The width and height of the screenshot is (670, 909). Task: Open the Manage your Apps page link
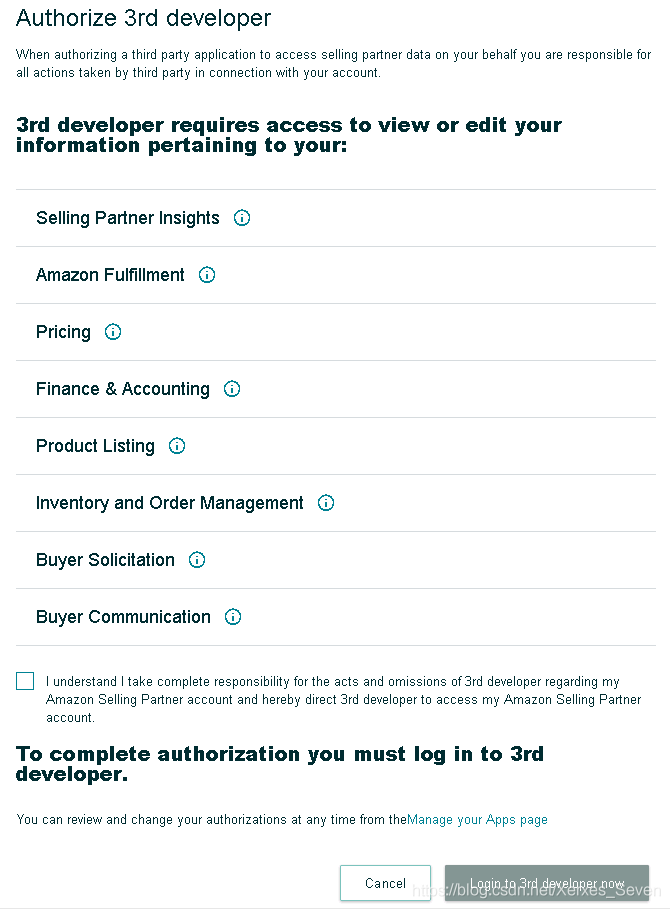click(x=477, y=820)
